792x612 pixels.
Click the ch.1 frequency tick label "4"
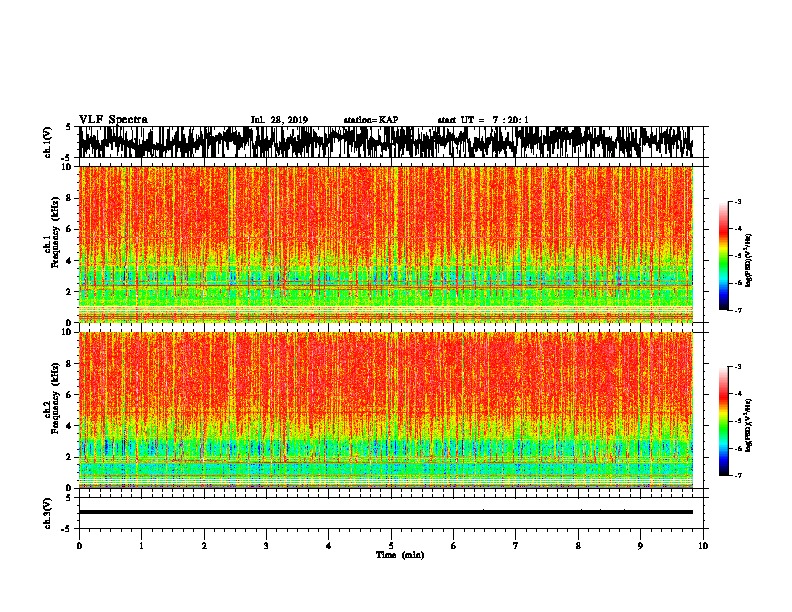coord(69,261)
